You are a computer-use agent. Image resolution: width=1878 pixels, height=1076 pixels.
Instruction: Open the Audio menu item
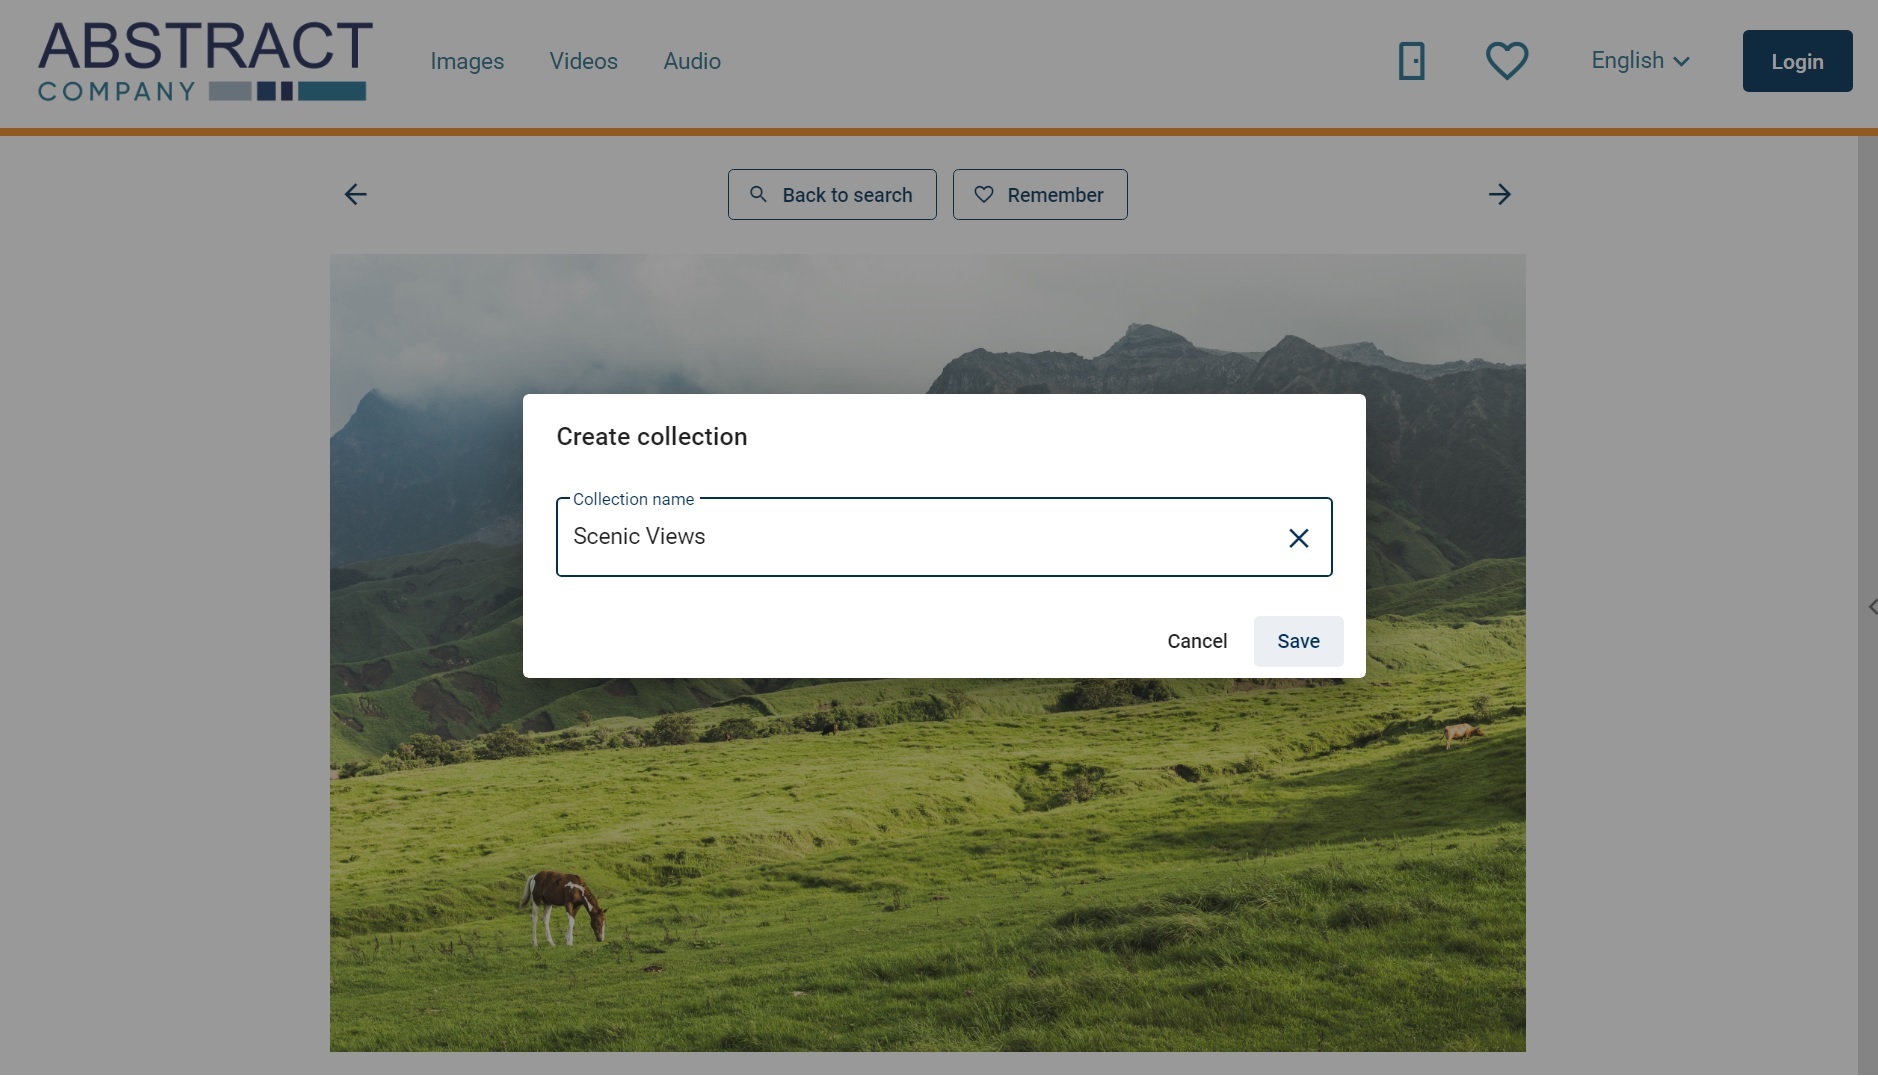pyautogui.click(x=692, y=61)
